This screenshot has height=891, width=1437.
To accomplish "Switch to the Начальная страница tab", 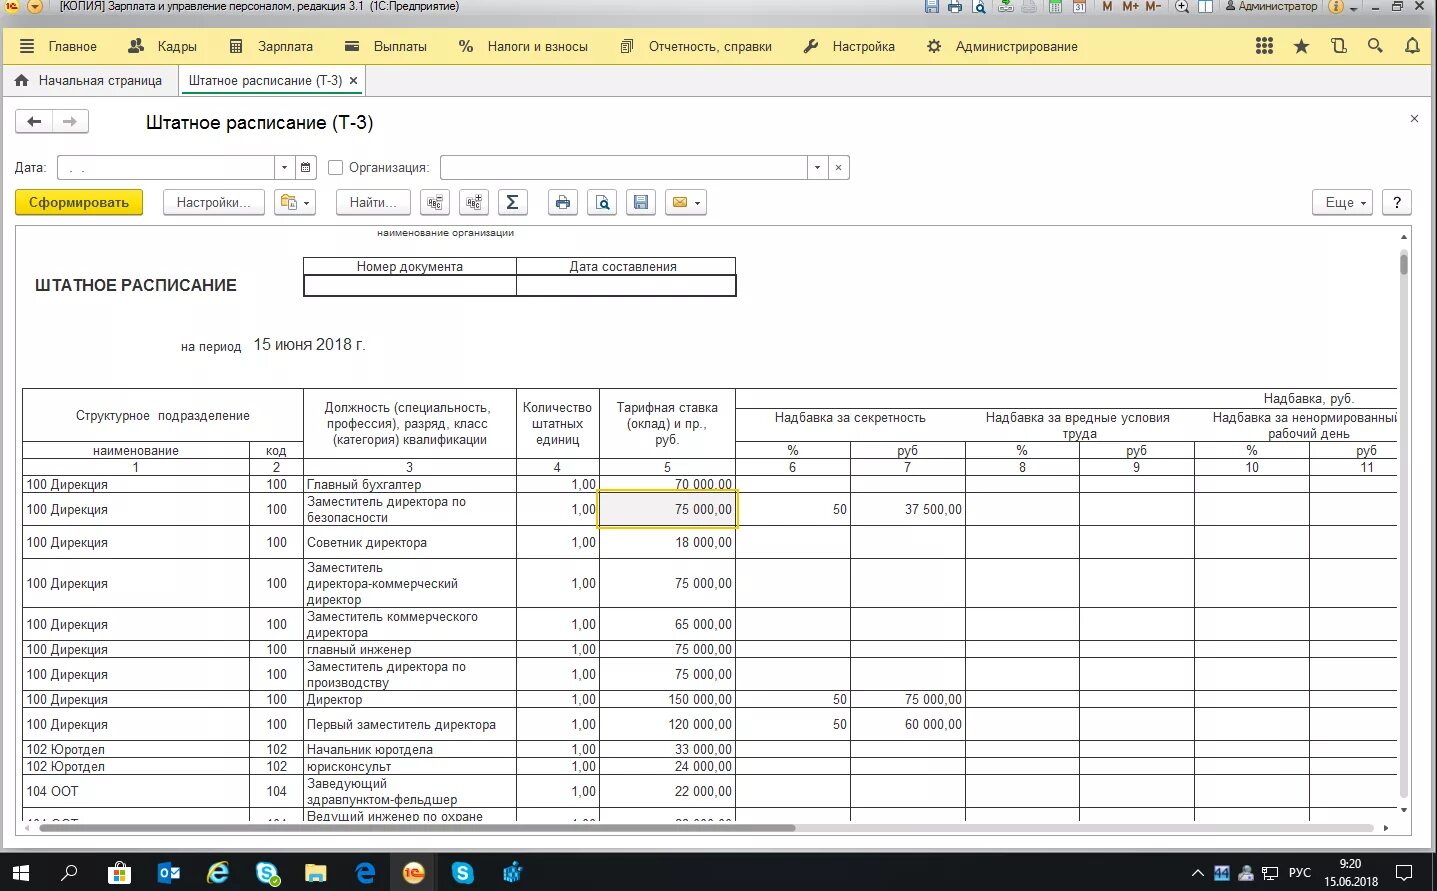I will click(x=89, y=80).
